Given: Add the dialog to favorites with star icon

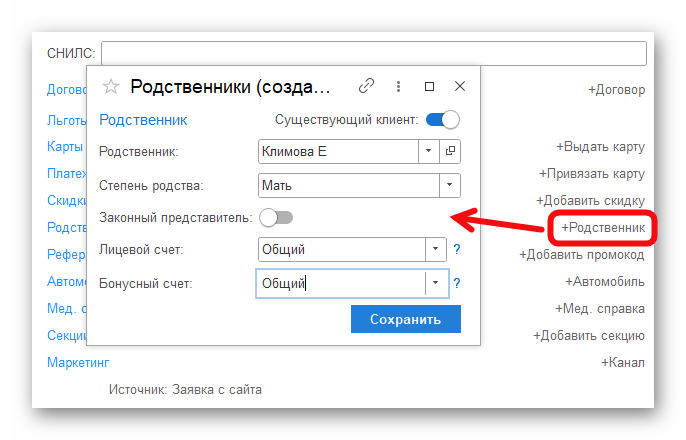Looking at the screenshot, I should (111, 87).
